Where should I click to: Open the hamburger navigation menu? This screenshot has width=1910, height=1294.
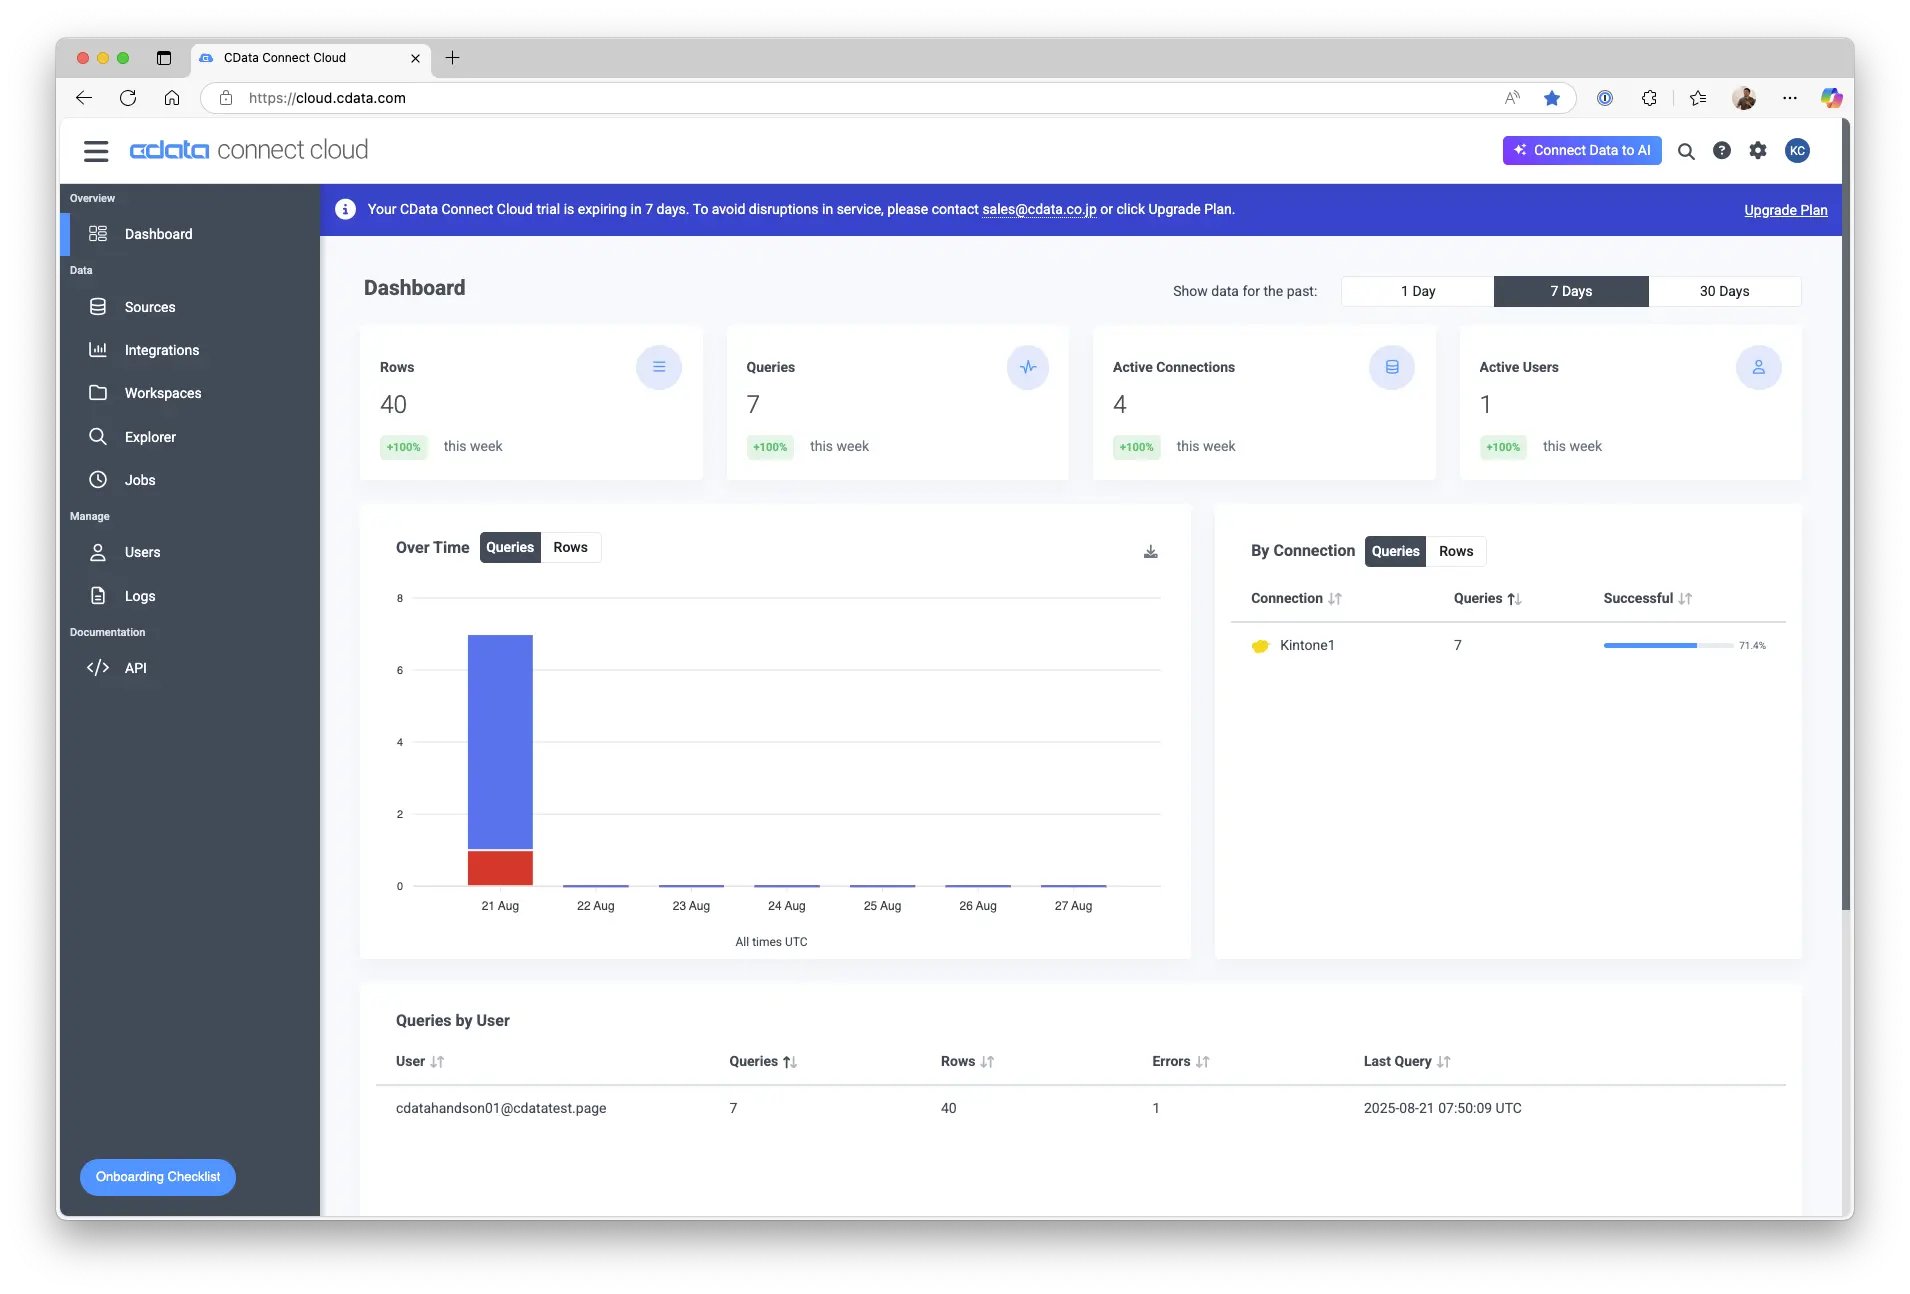tap(96, 151)
